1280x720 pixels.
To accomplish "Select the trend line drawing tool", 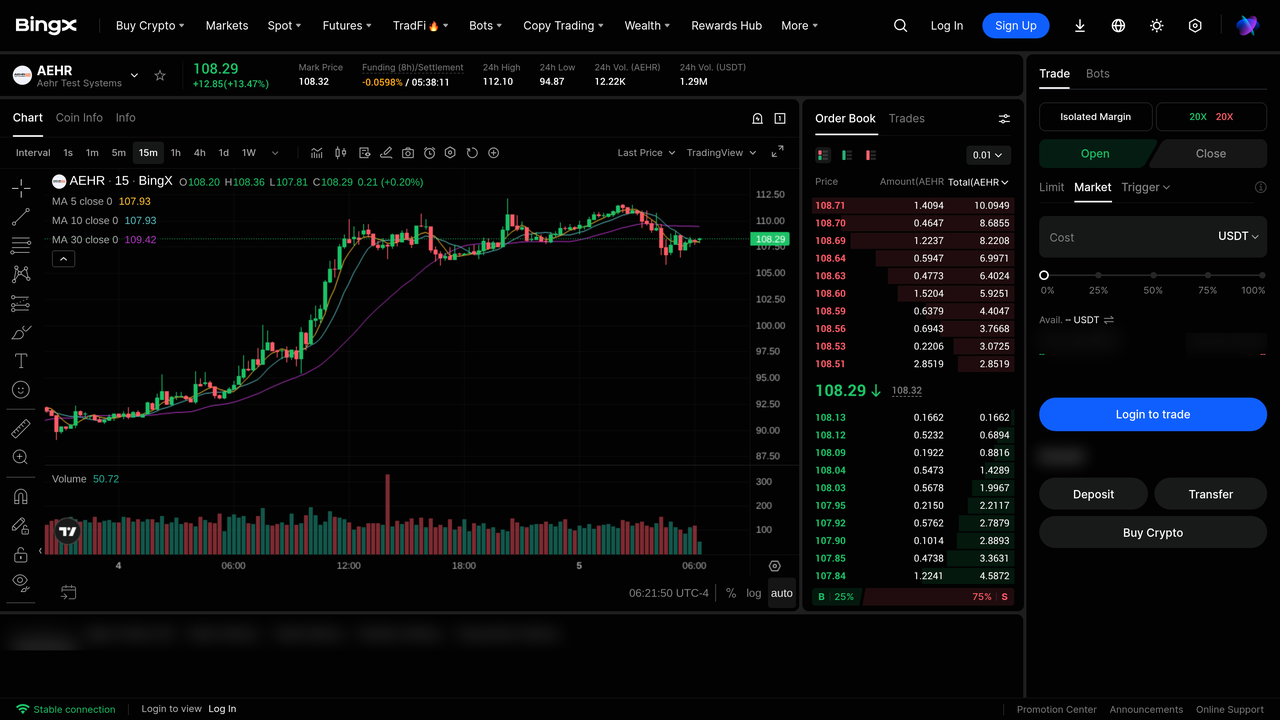I will (x=20, y=217).
